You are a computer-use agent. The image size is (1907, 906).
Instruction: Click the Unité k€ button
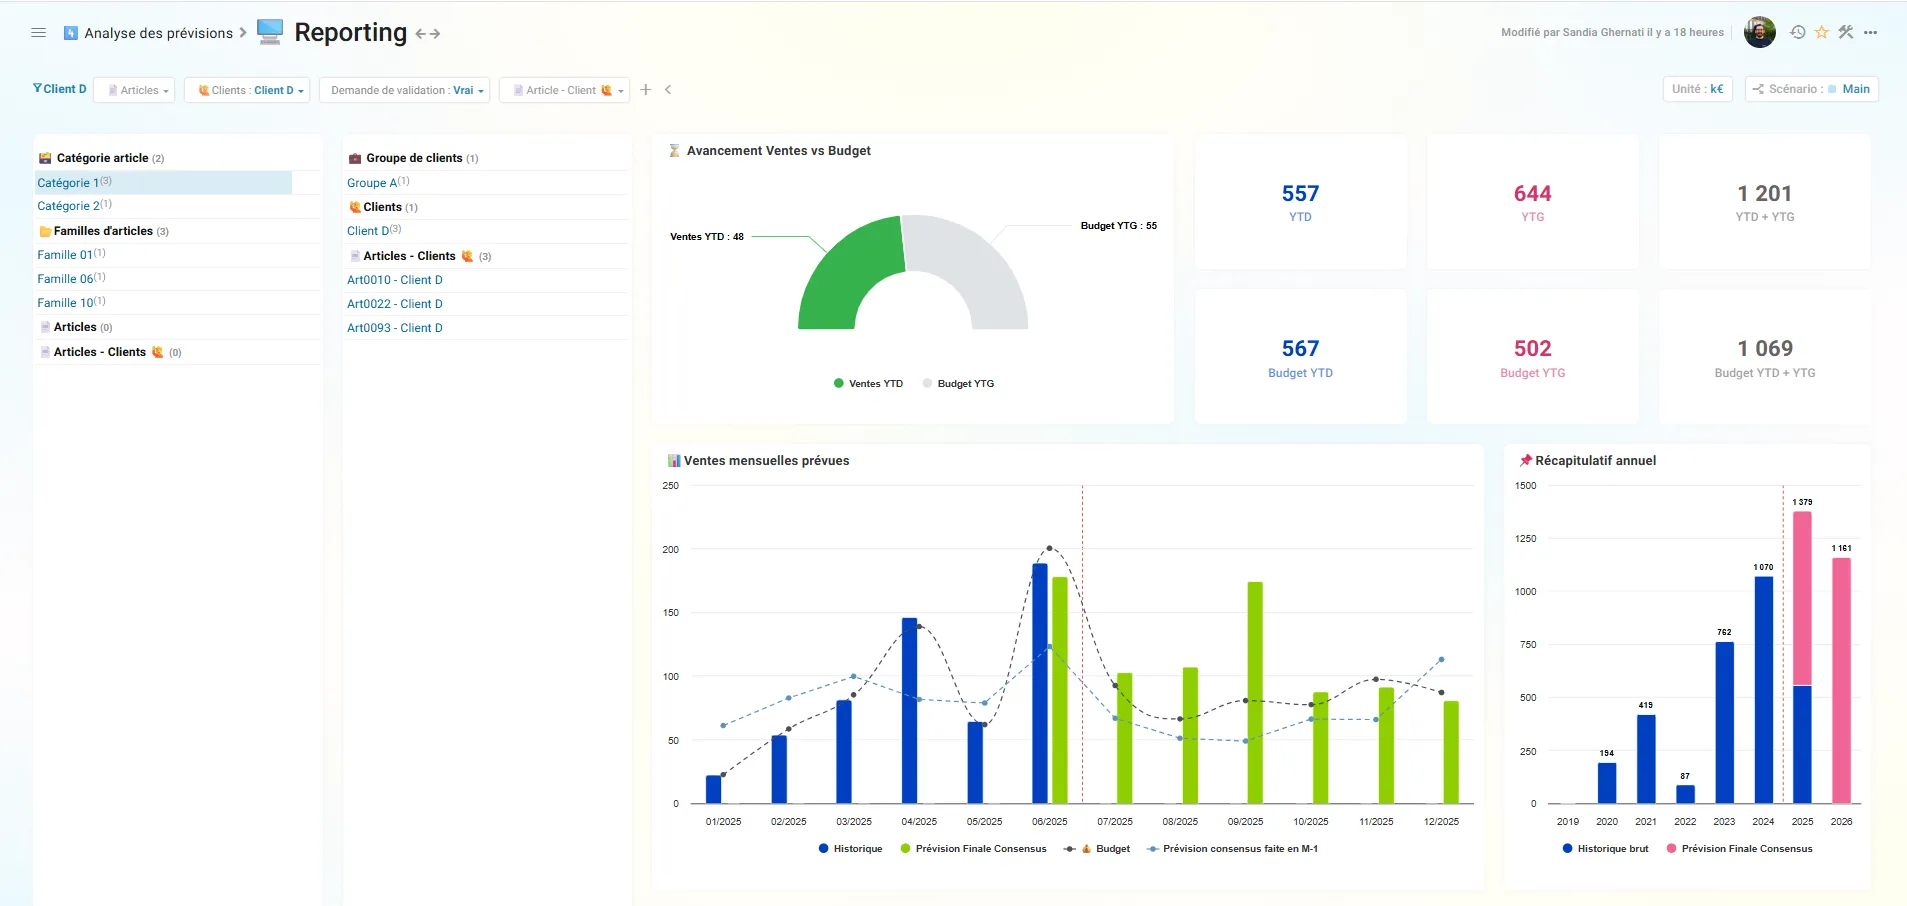click(1698, 89)
